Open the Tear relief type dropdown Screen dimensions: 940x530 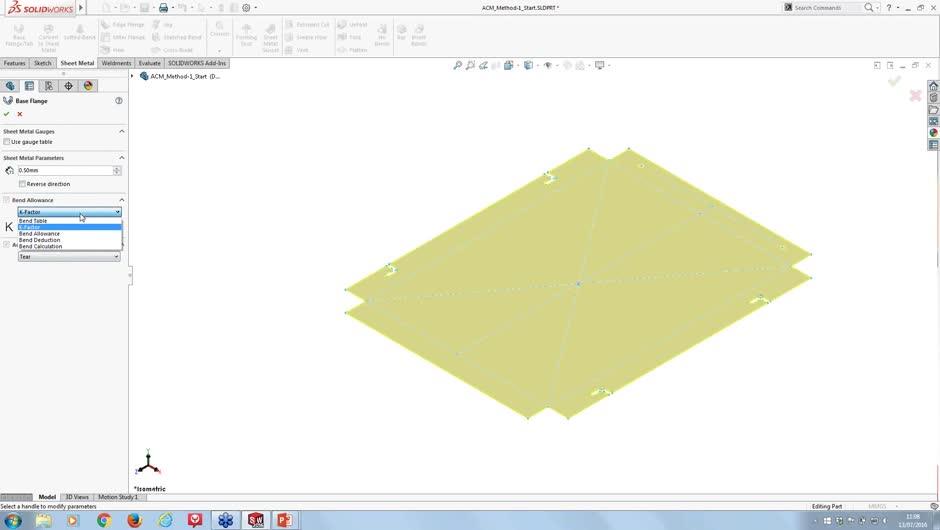[x=69, y=257]
